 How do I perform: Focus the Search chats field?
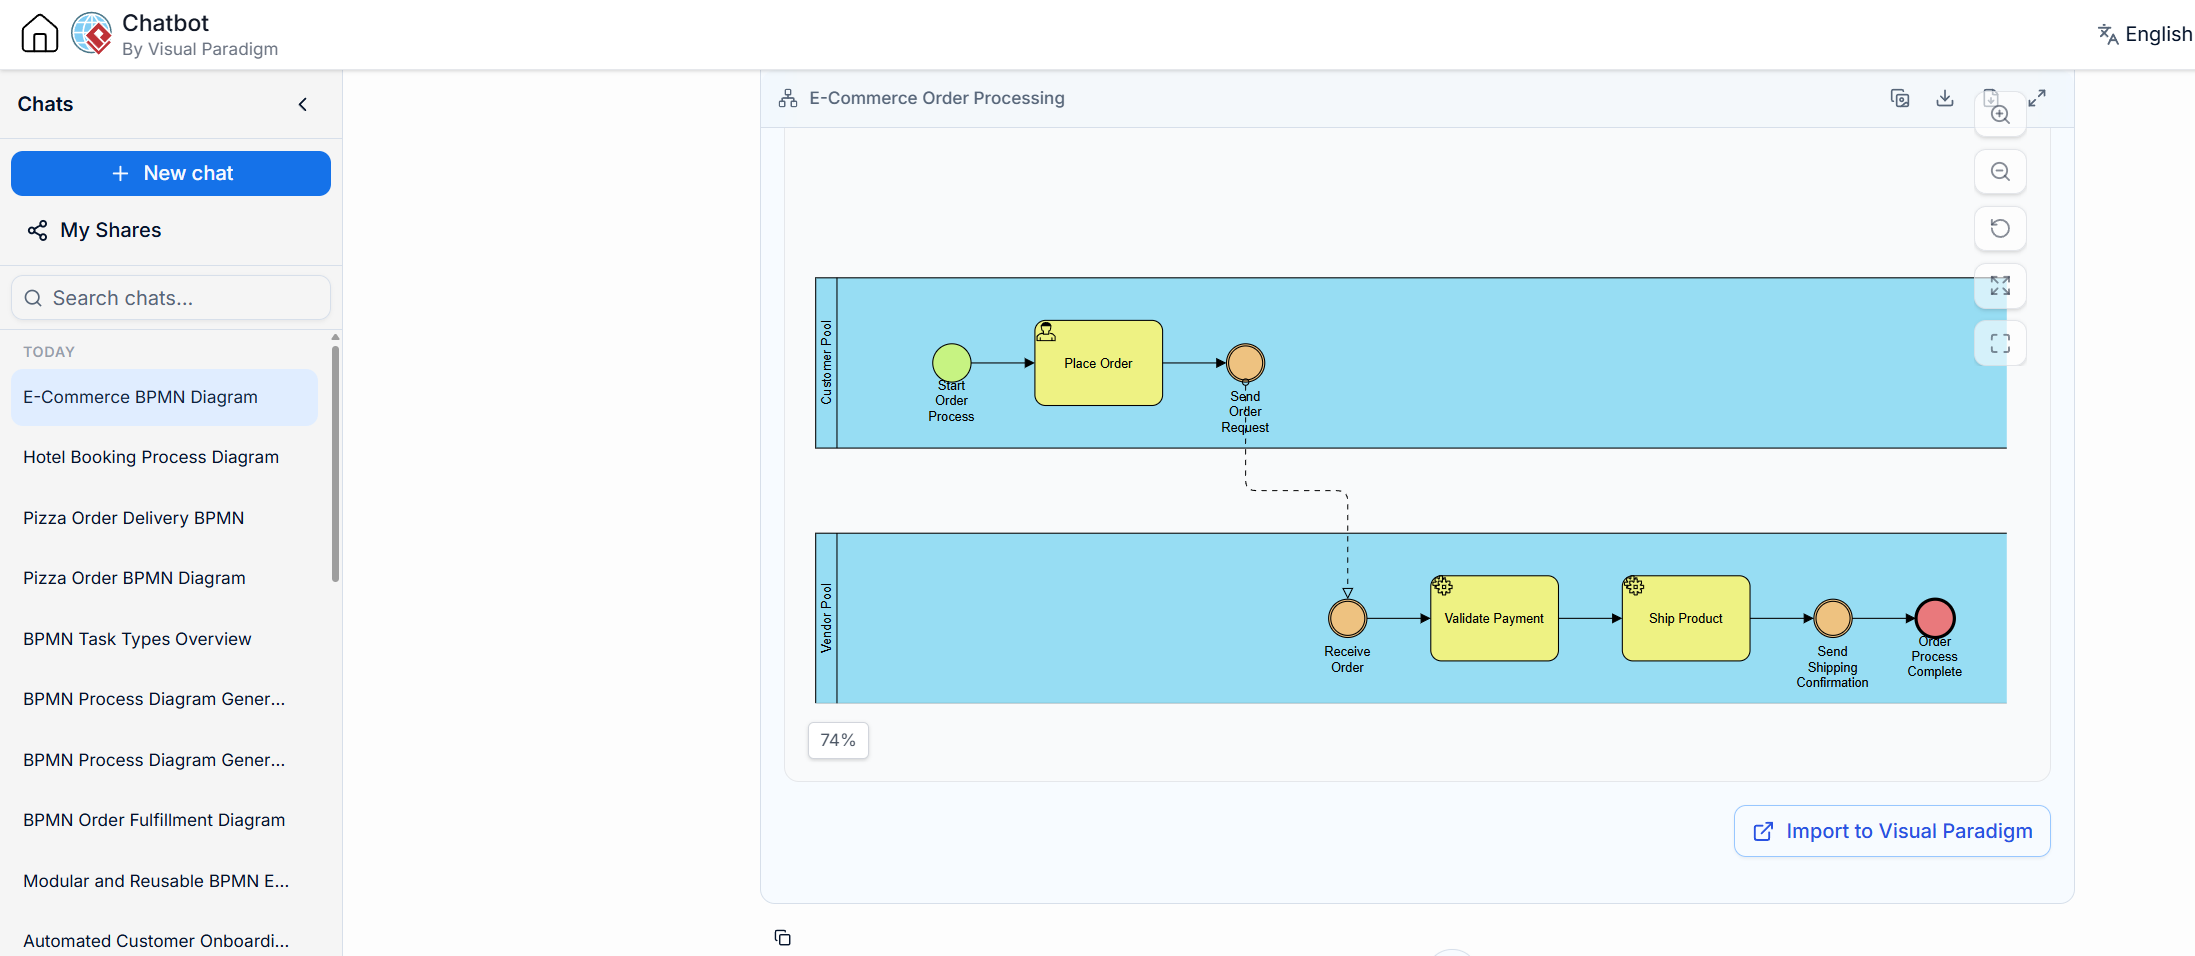pyautogui.click(x=171, y=298)
